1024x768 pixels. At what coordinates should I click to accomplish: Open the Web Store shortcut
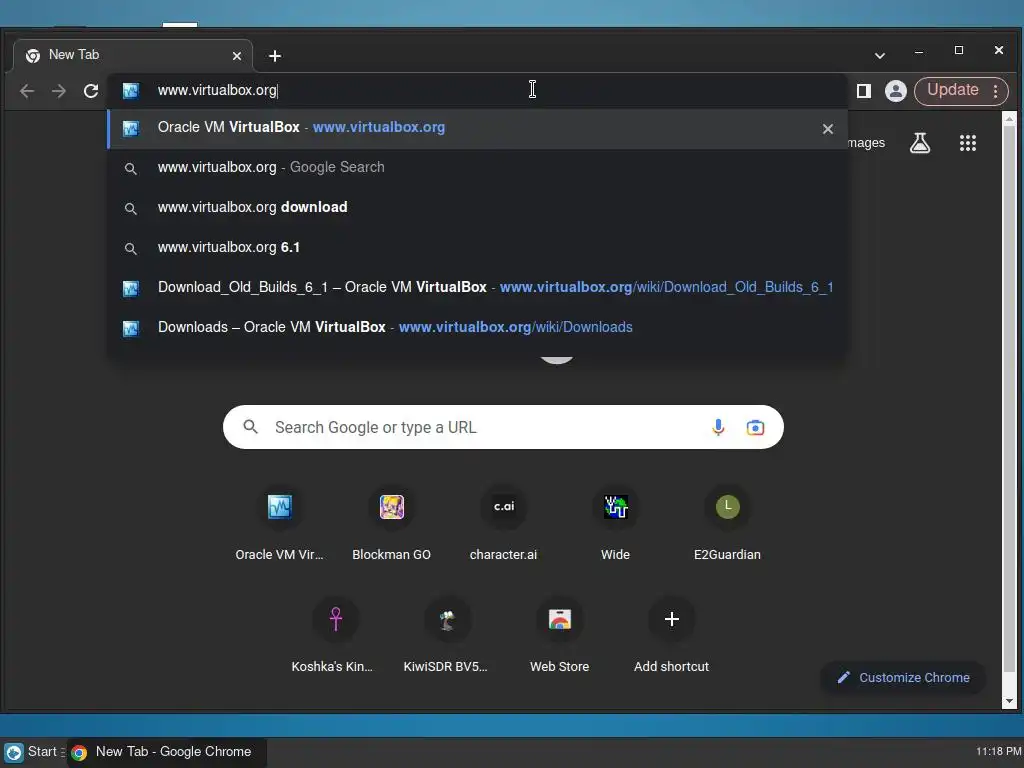560,637
